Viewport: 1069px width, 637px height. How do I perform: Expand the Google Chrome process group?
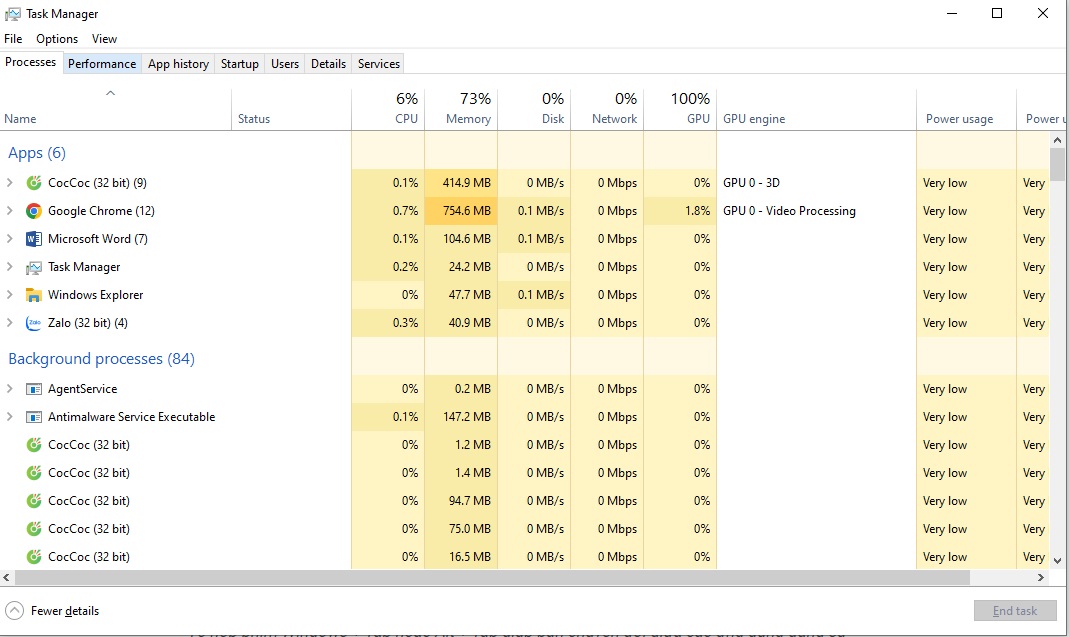10,211
